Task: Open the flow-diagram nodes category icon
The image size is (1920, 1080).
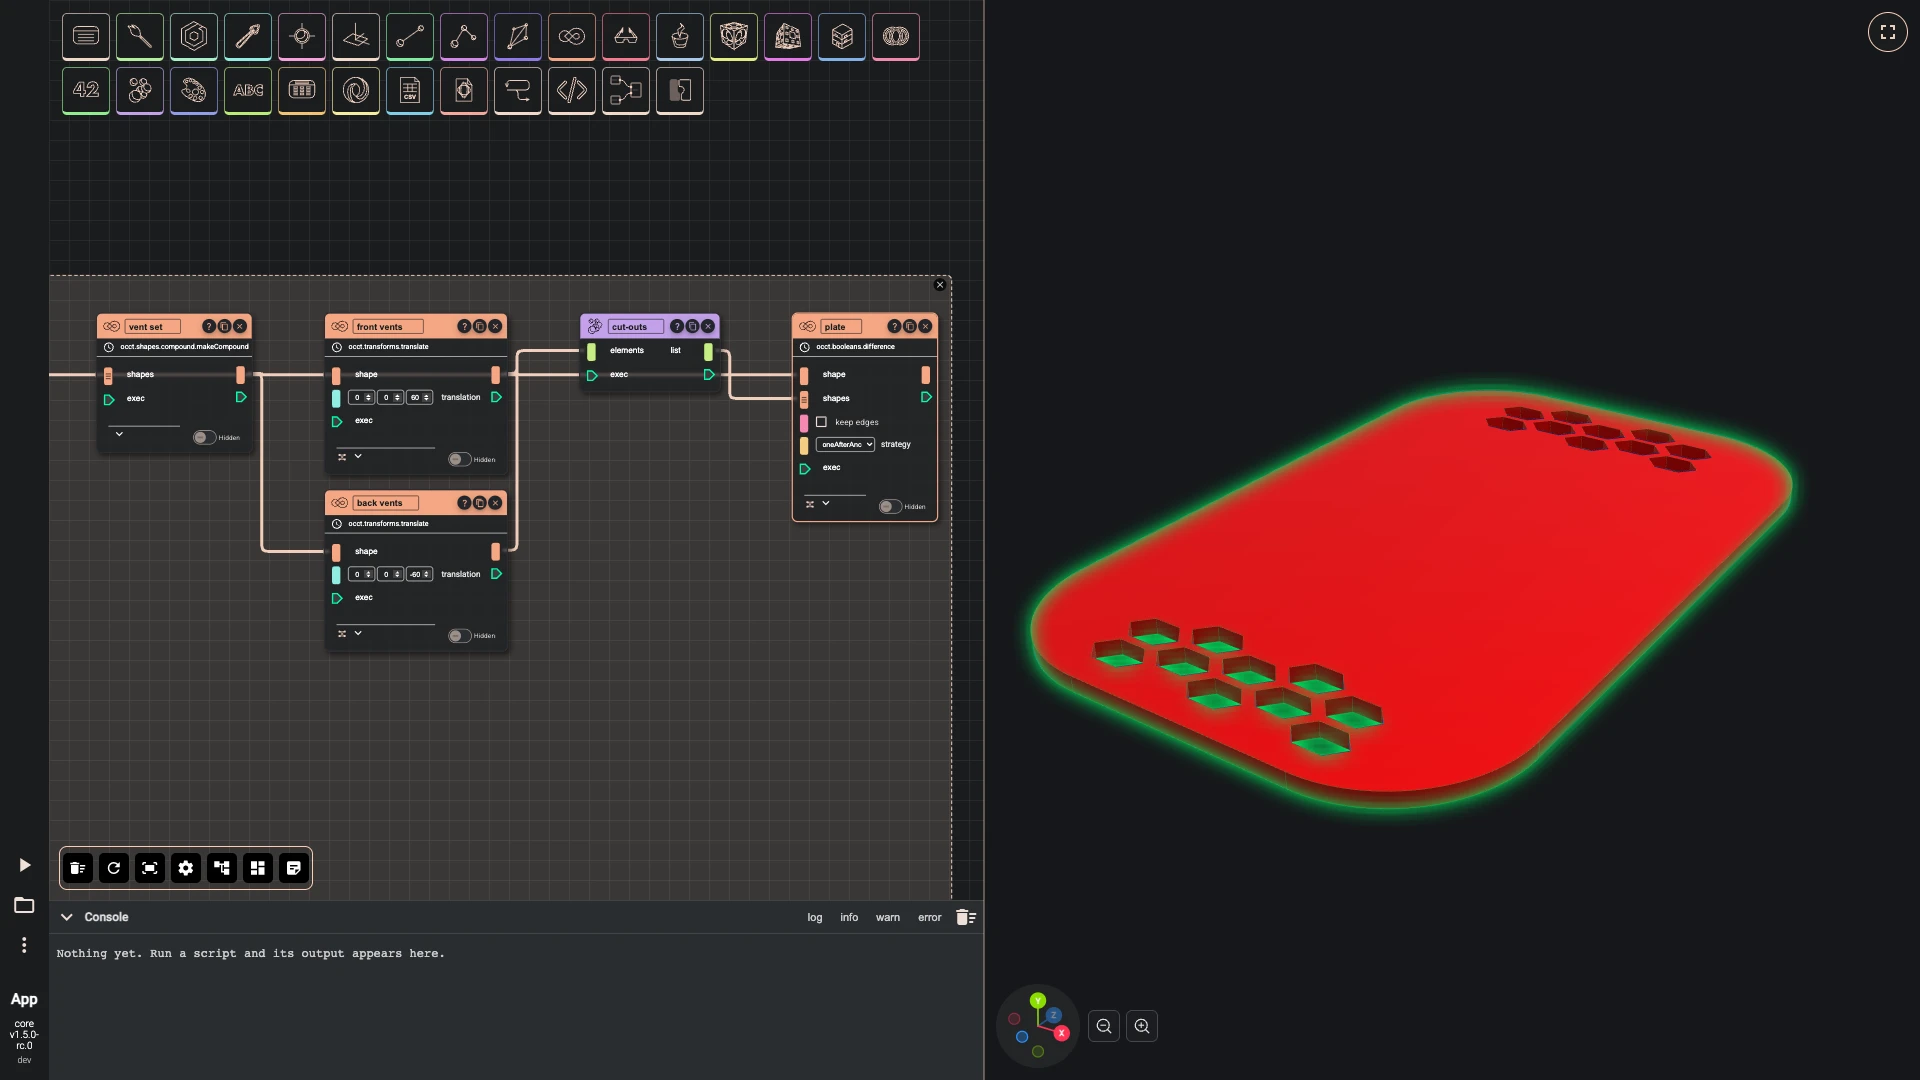Action: [626, 91]
